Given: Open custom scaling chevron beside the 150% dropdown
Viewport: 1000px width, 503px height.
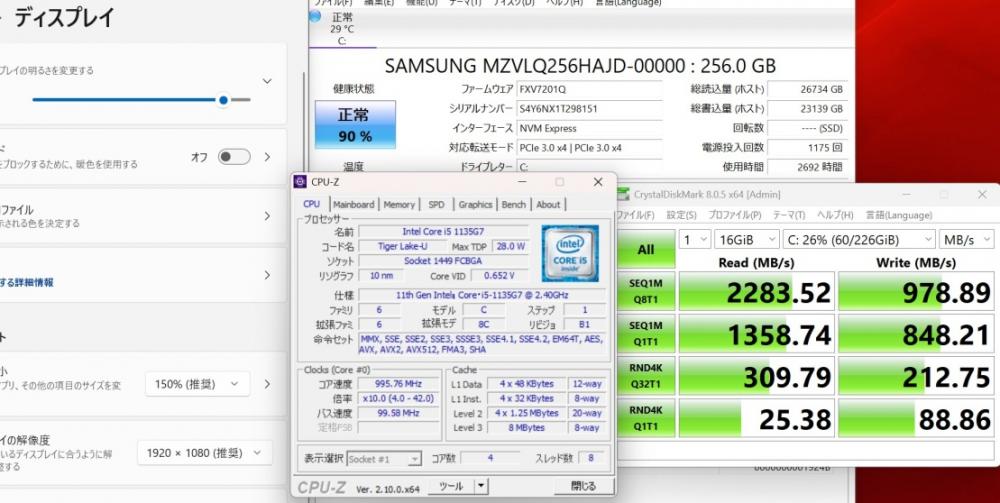Looking at the screenshot, I should (x=267, y=384).
